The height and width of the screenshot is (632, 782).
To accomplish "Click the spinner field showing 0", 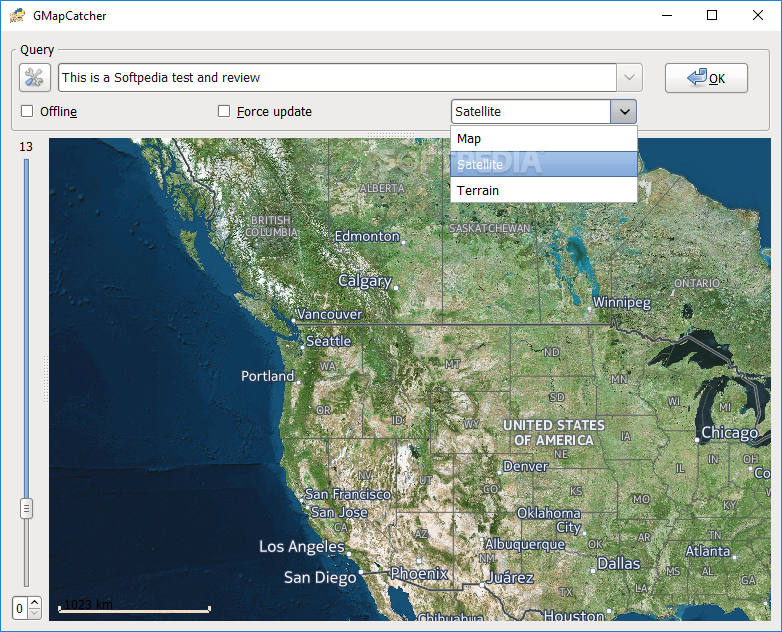I will click(20, 609).
